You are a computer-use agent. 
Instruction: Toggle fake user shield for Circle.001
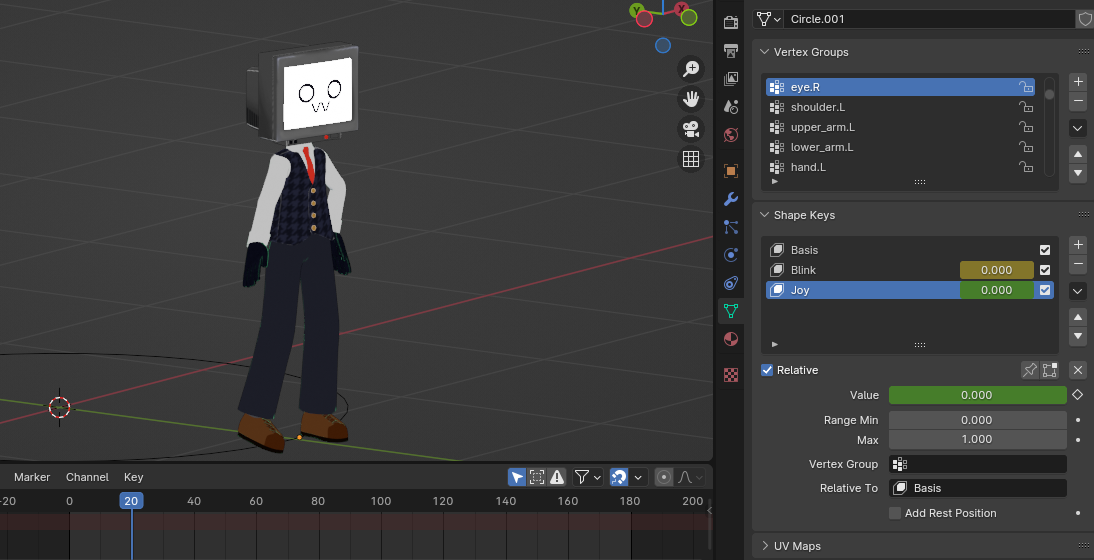[x=1084, y=19]
